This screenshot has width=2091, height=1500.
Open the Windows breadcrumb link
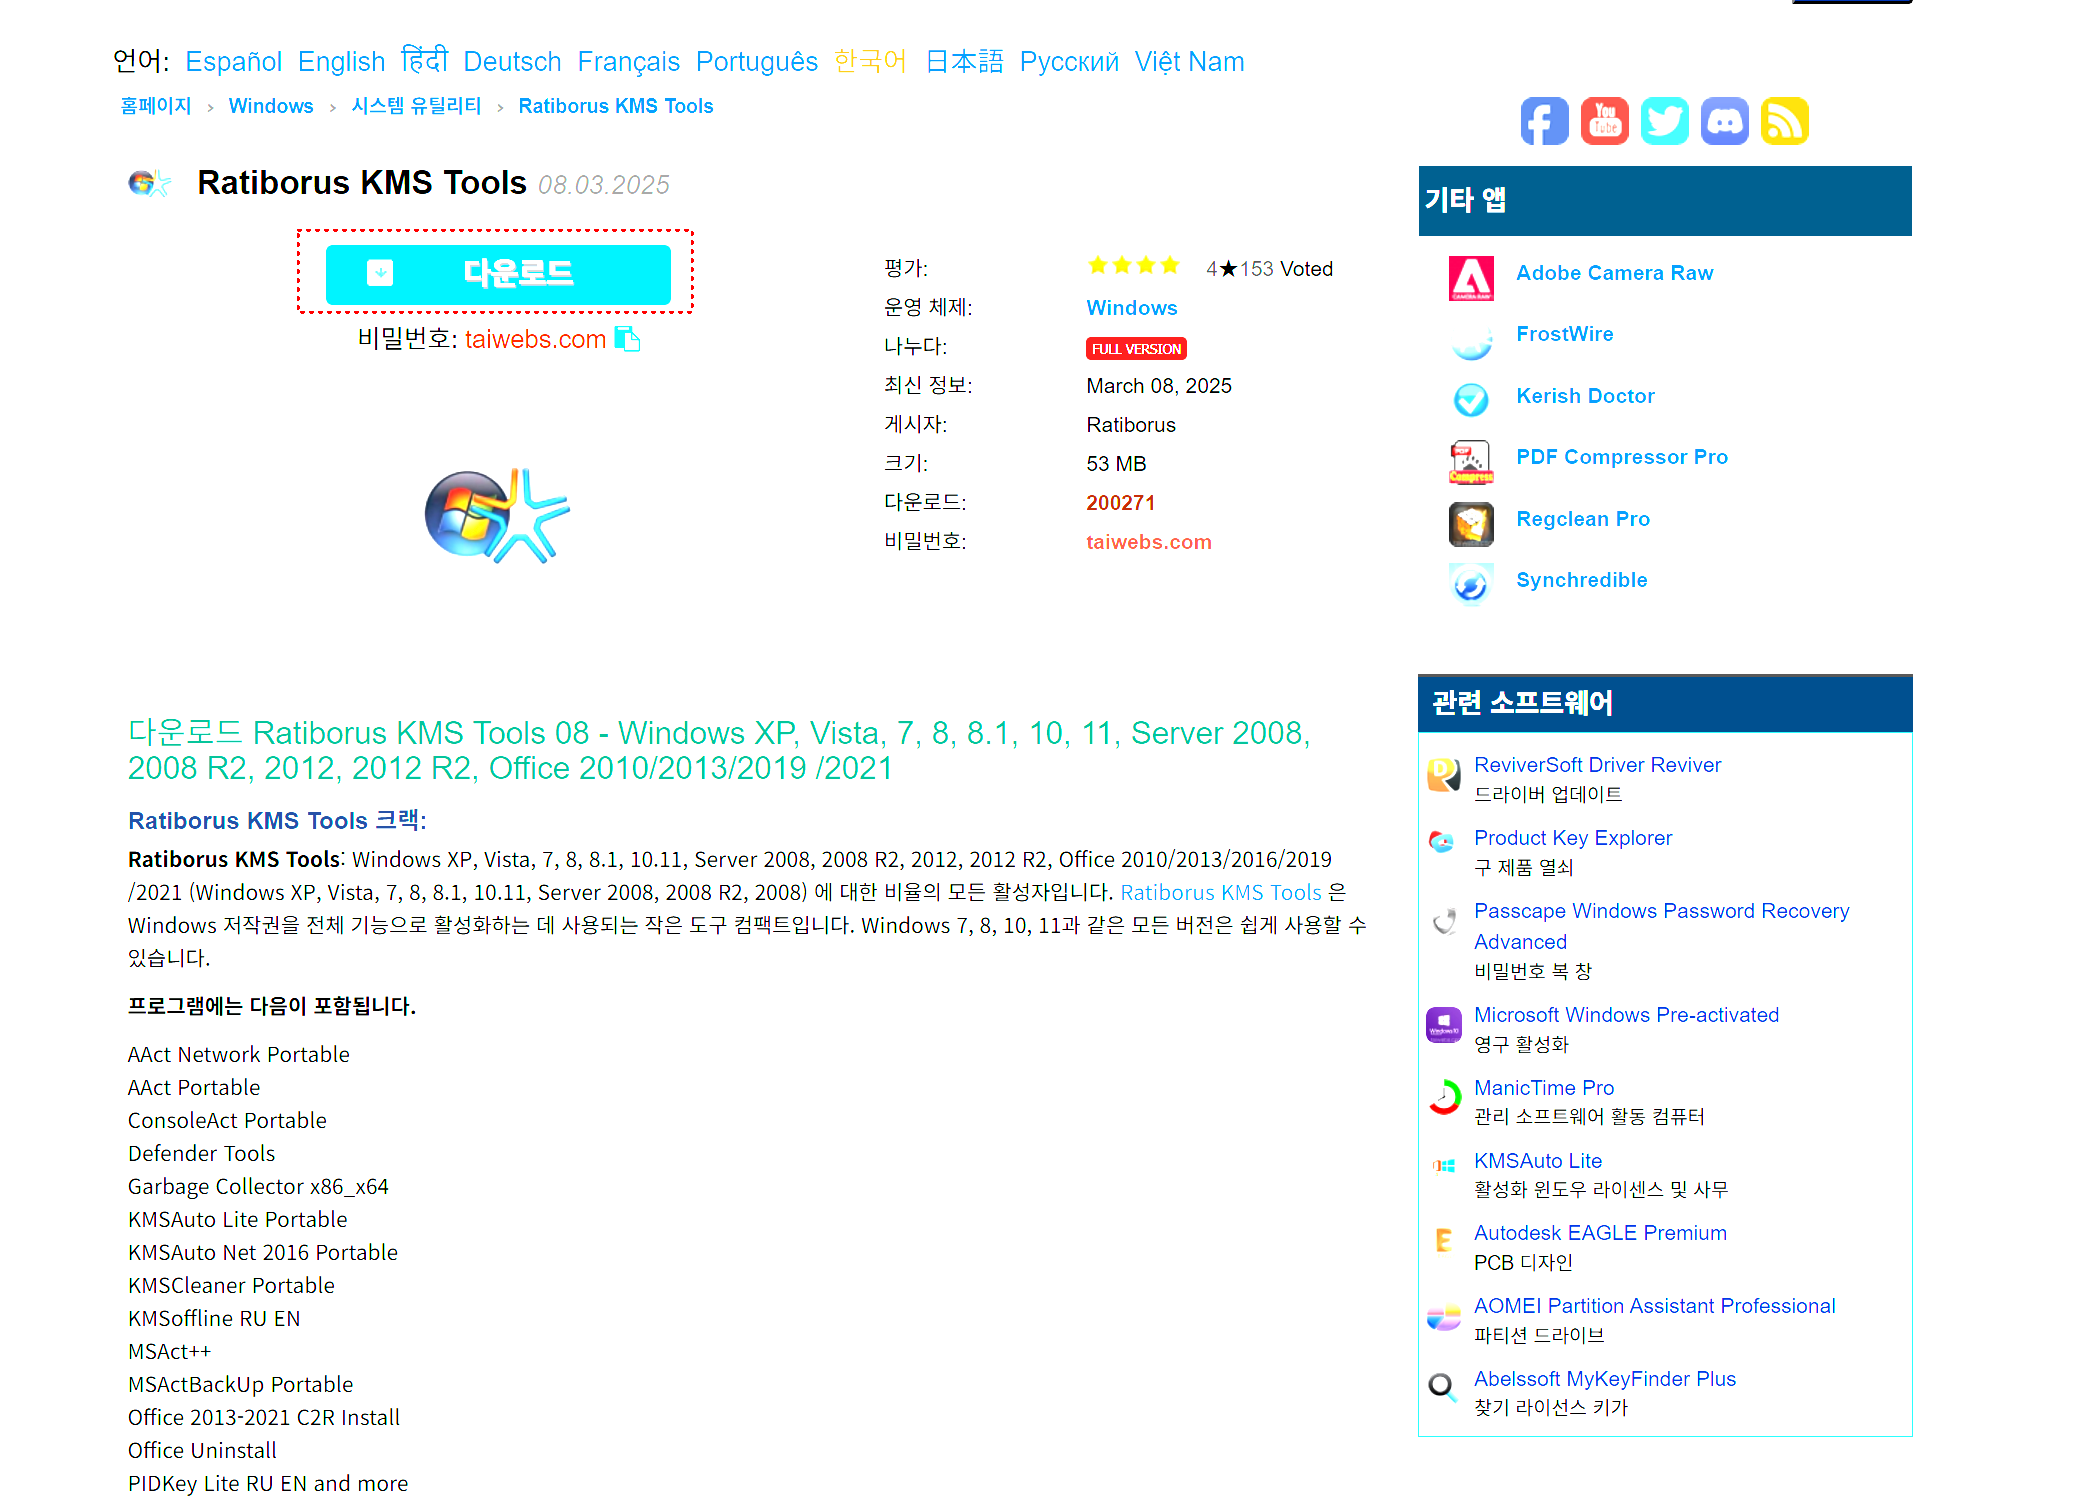pyautogui.click(x=270, y=105)
